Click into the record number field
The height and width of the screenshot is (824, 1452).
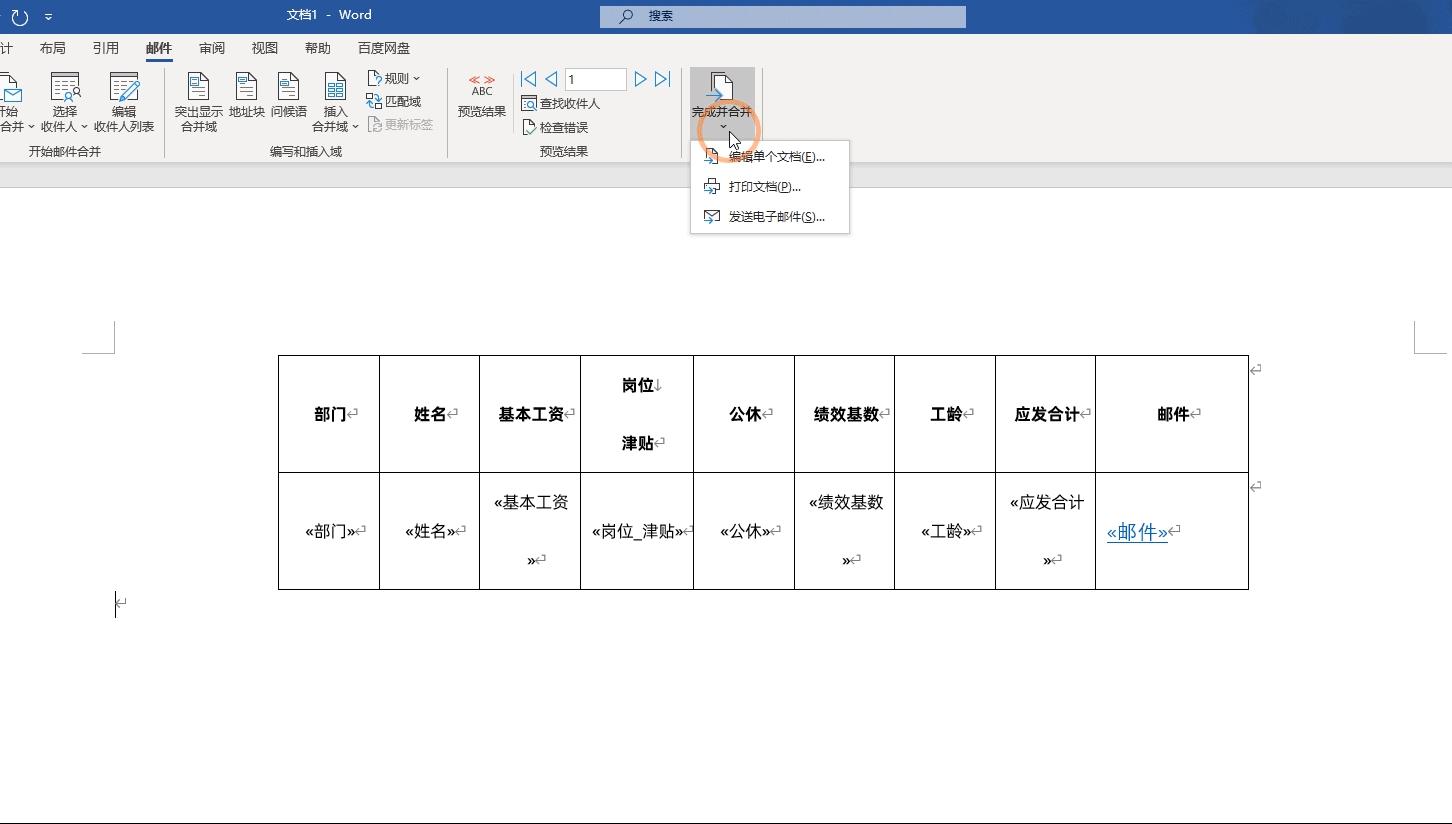coord(595,78)
